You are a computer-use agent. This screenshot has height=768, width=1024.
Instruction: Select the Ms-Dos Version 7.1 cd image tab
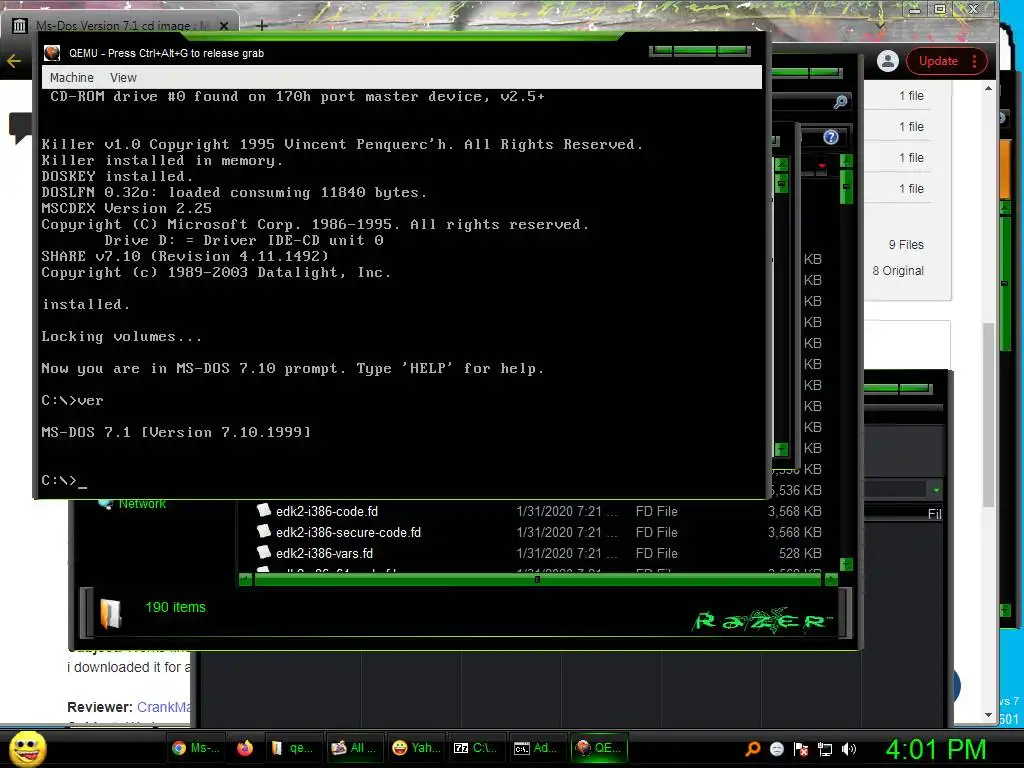click(x=121, y=25)
